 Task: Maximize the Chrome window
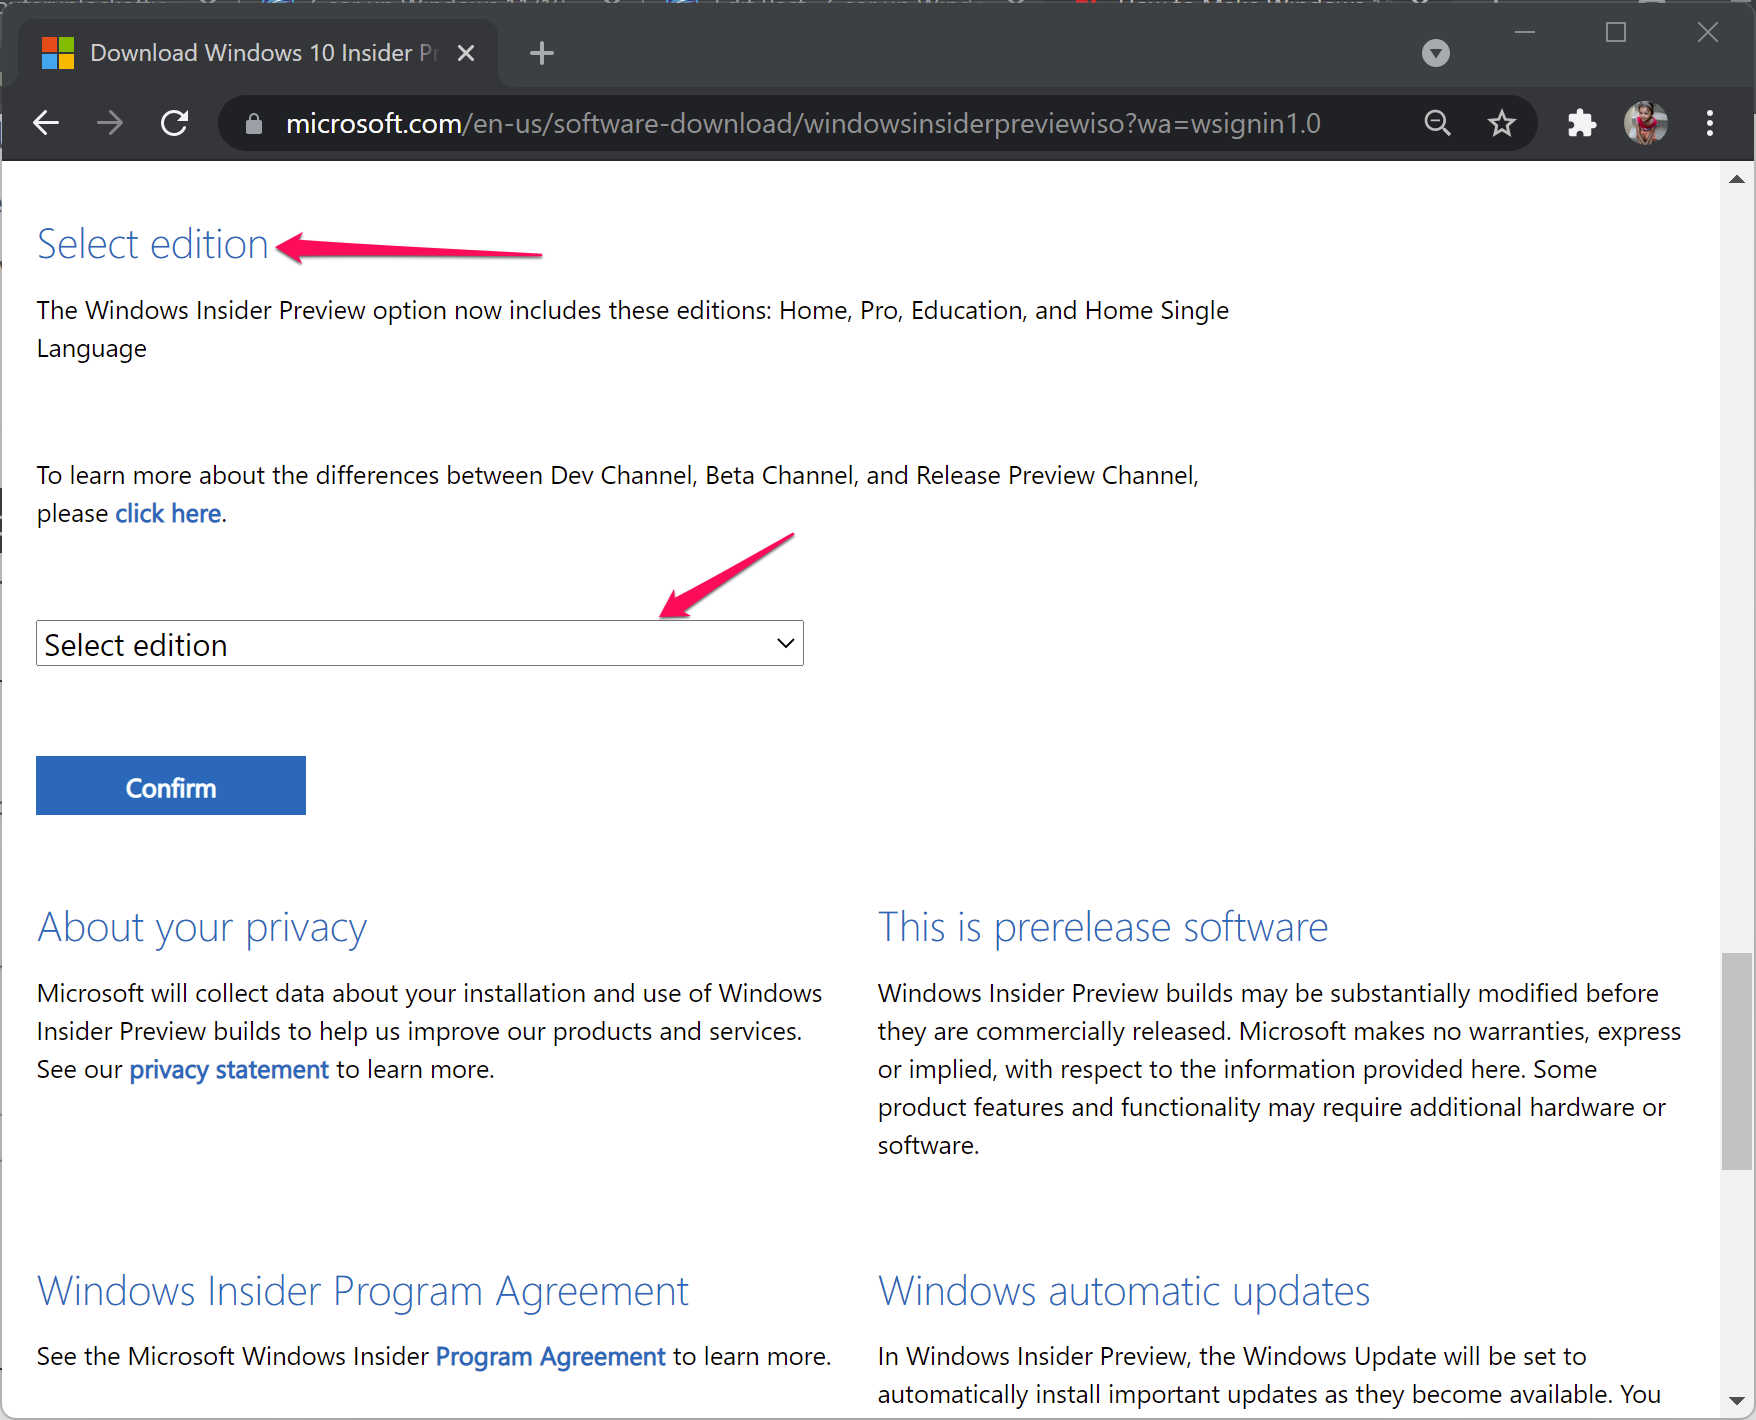click(1616, 32)
